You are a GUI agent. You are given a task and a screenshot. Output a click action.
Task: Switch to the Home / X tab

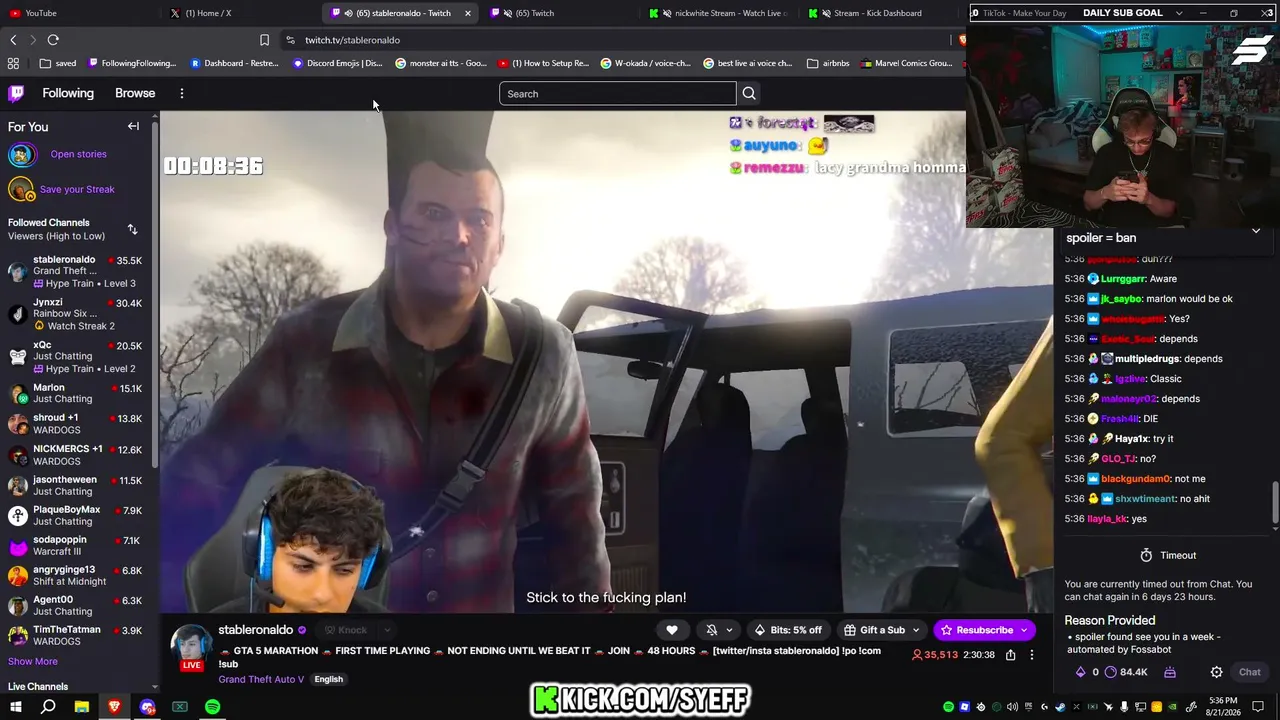(x=242, y=13)
